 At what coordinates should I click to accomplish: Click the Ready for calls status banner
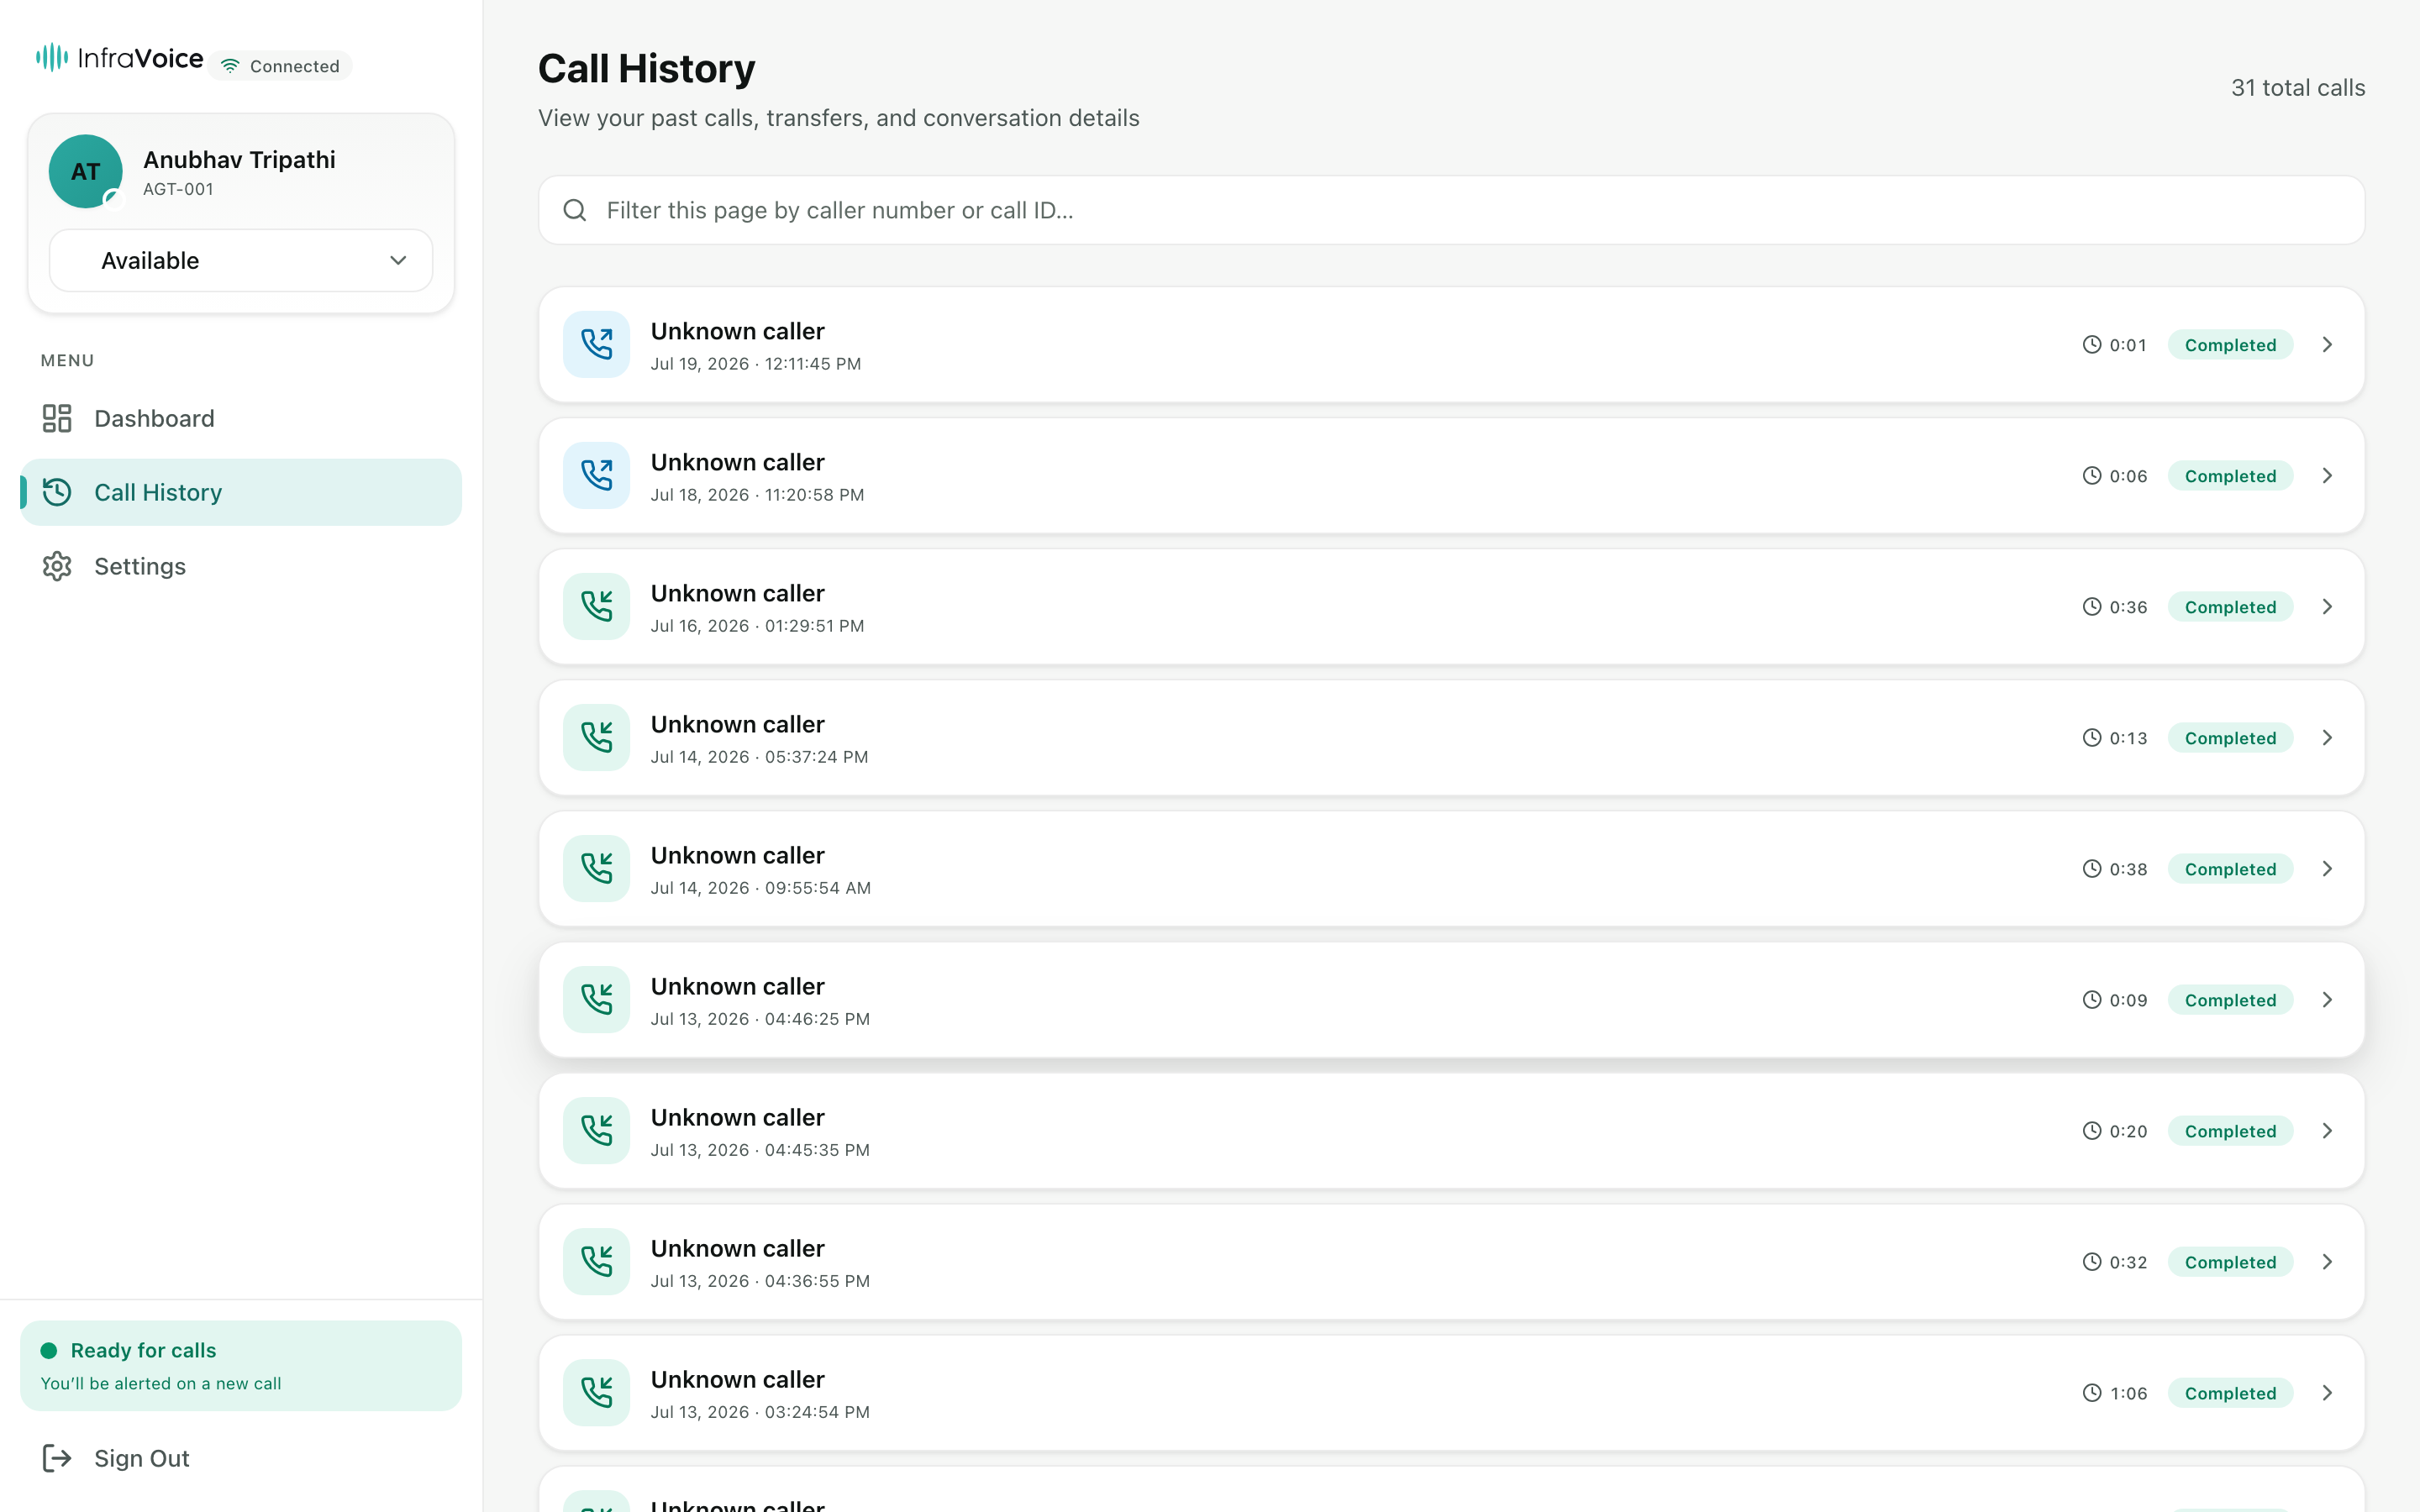pos(241,1365)
